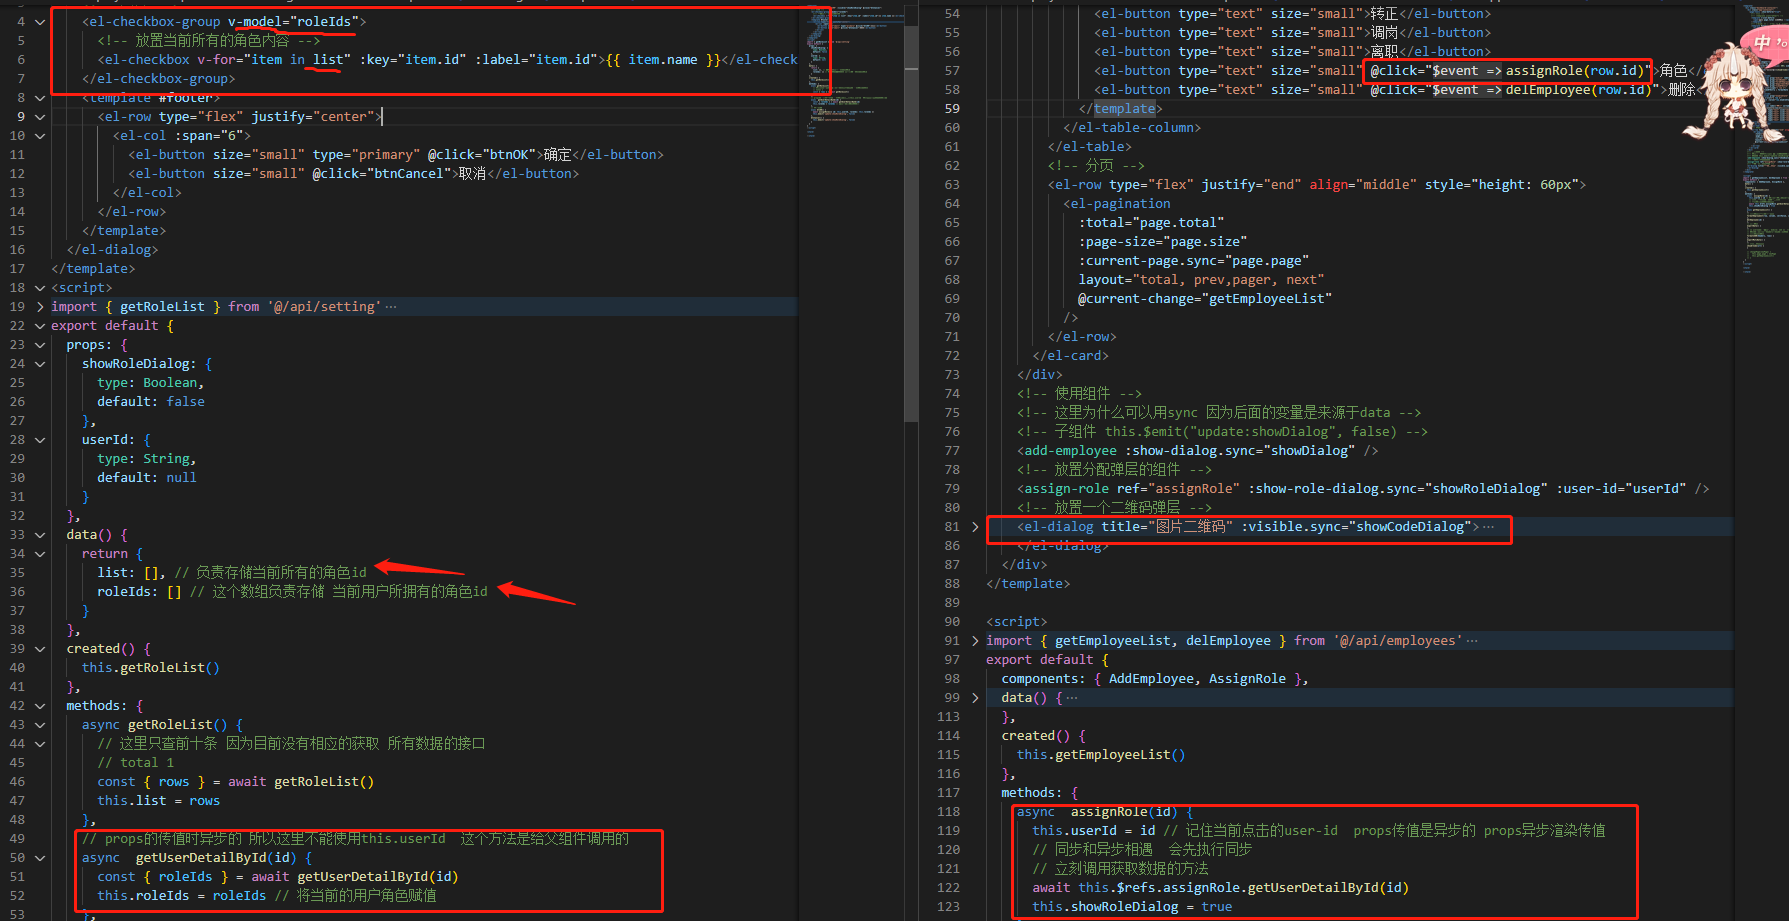This screenshot has width=1789, height=921.
Task: Expand the folded getEmployeeList import on line 91
Action: [x=975, y=641]
